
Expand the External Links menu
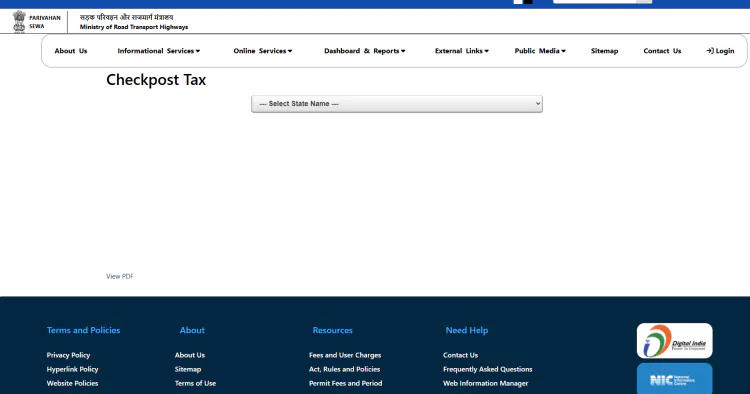462,51
